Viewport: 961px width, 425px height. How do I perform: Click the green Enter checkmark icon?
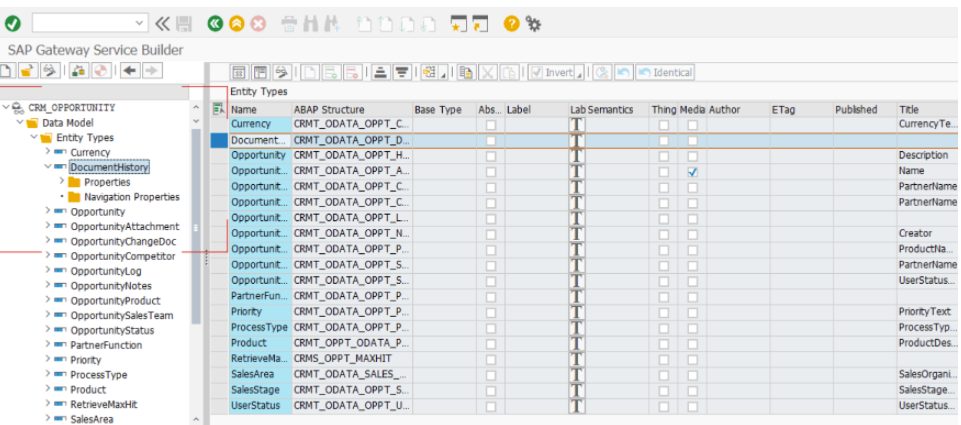point(12,24)
